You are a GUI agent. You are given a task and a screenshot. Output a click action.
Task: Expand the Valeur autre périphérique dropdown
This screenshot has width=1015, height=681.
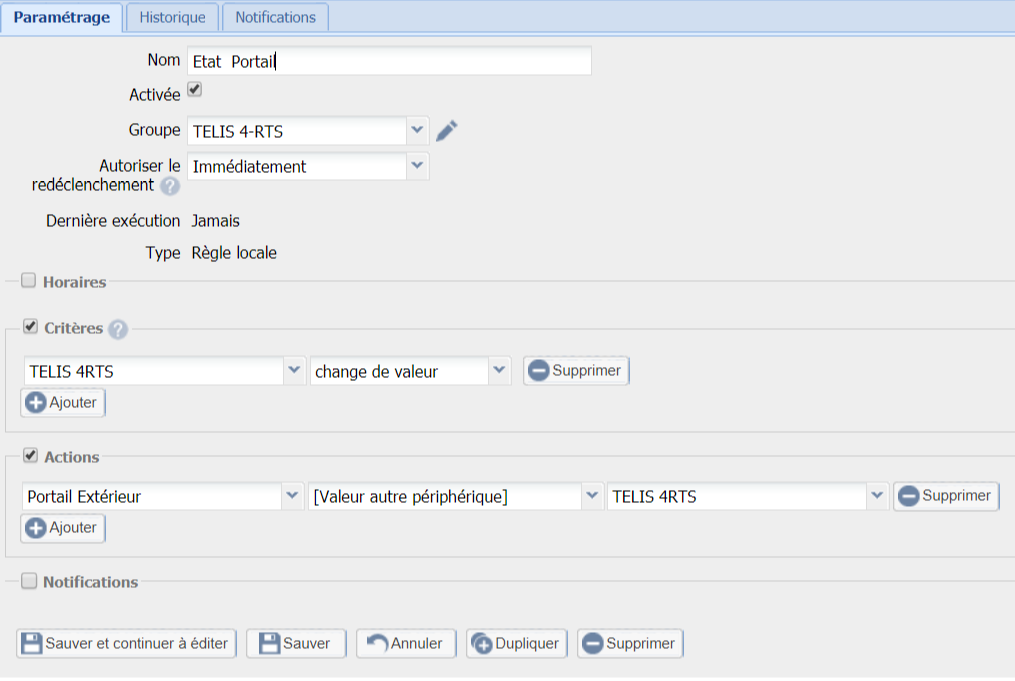[x=592, y=496]
